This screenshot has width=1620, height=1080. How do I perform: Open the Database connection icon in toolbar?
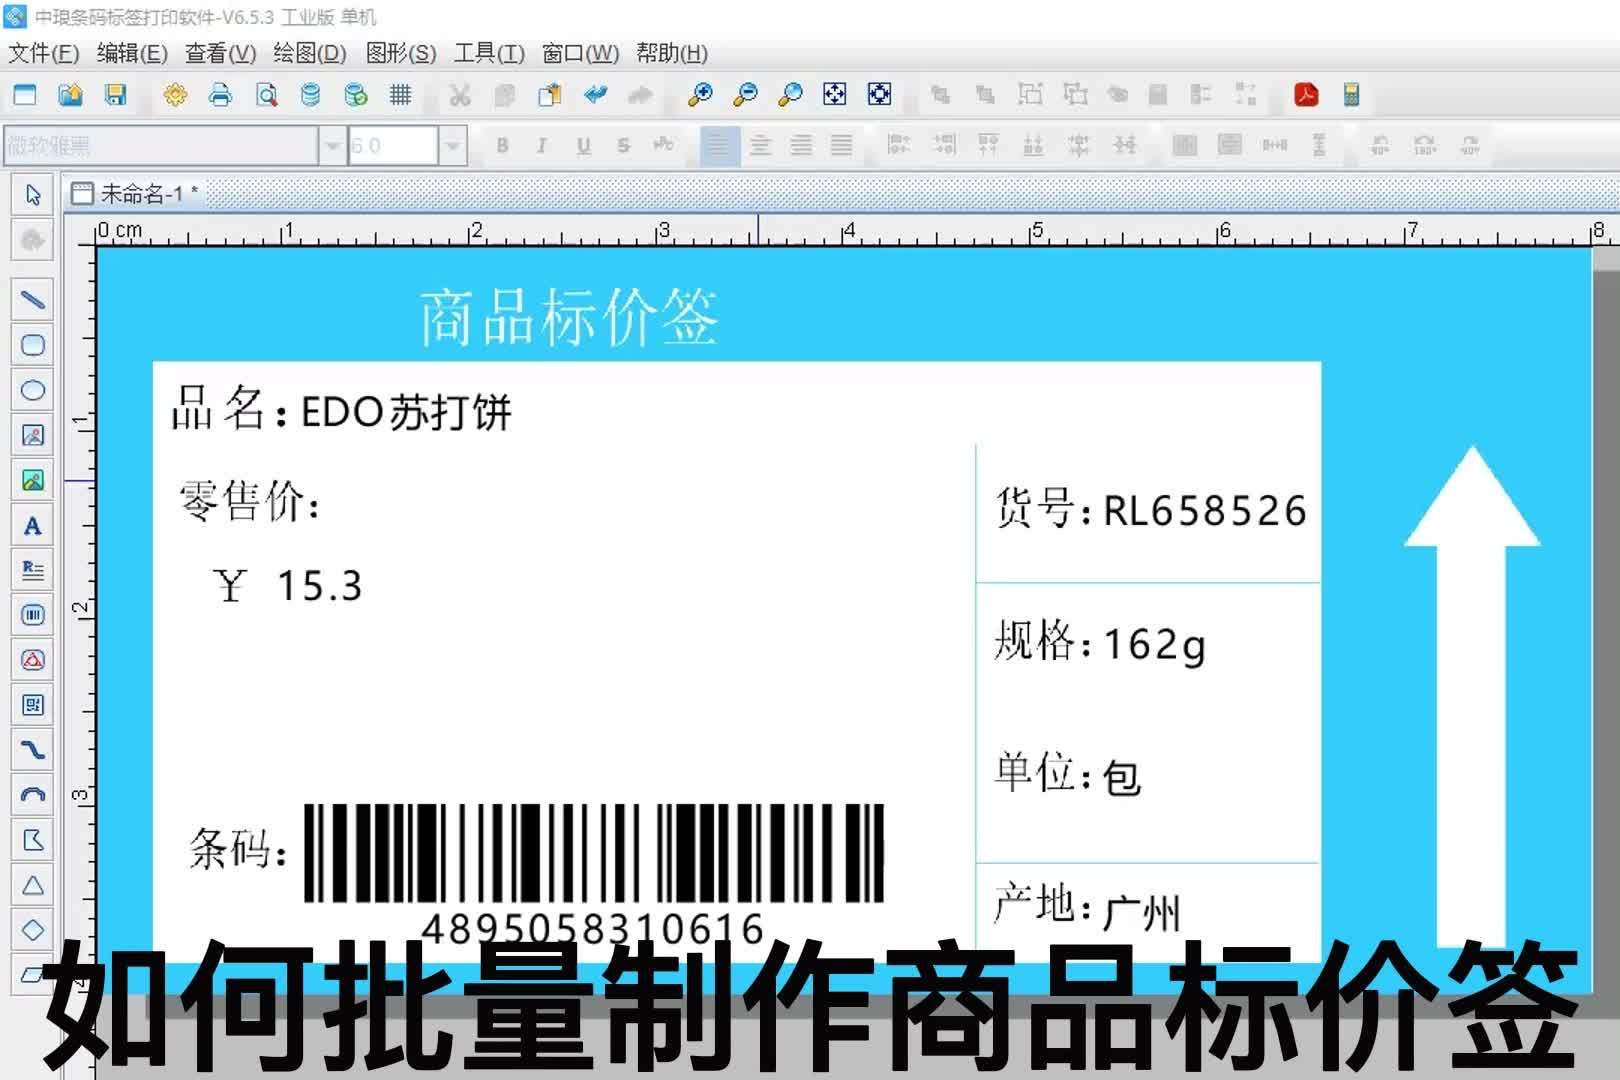tap(309, 95)
